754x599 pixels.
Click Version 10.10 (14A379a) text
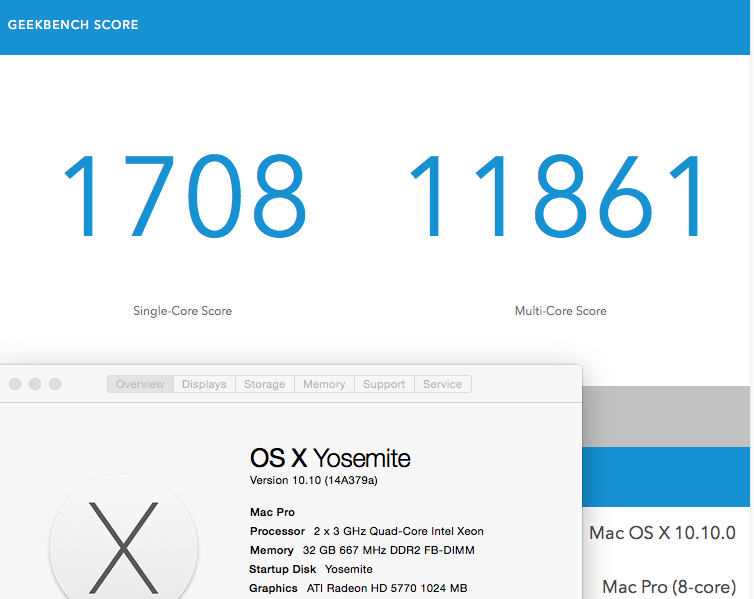click(314, 480)
